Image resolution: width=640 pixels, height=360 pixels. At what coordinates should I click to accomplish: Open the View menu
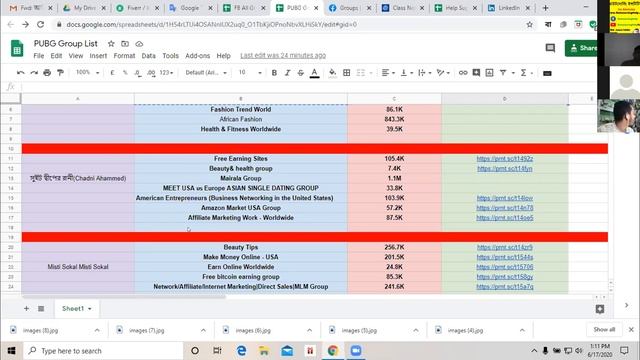tap(76, 56)
